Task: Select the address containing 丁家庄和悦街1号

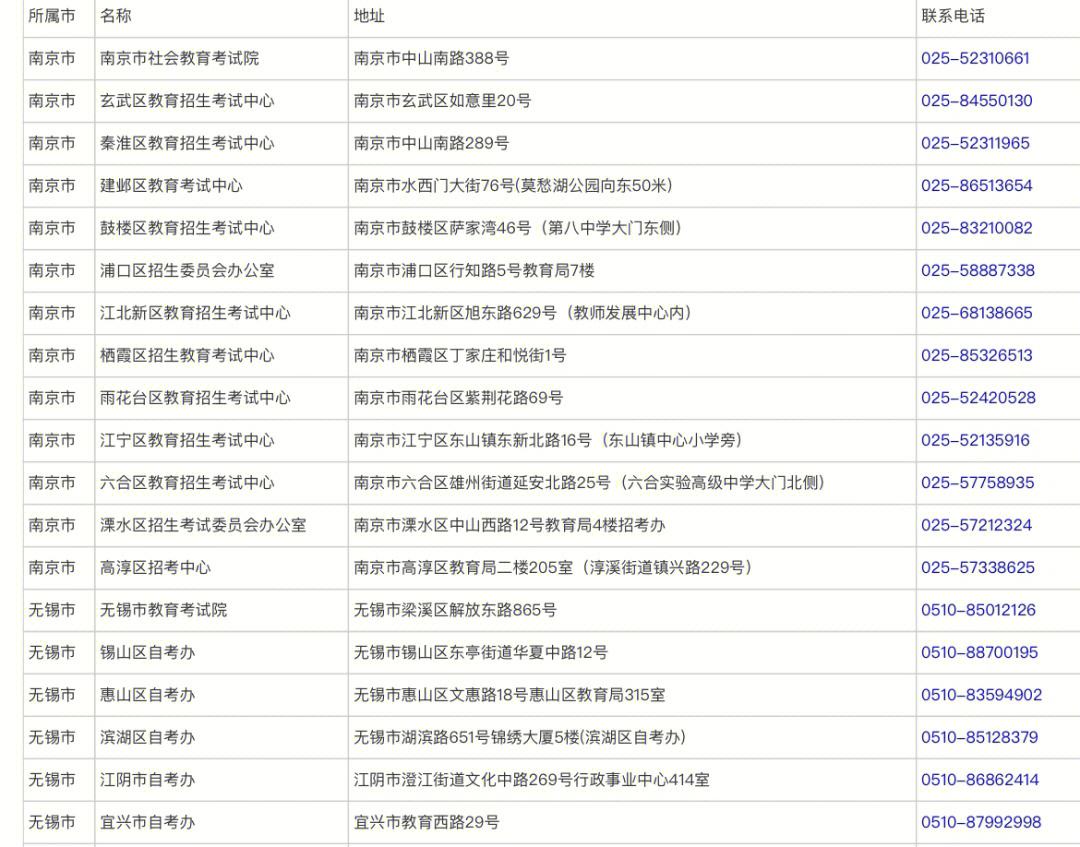Action: (x=459, y=355)
